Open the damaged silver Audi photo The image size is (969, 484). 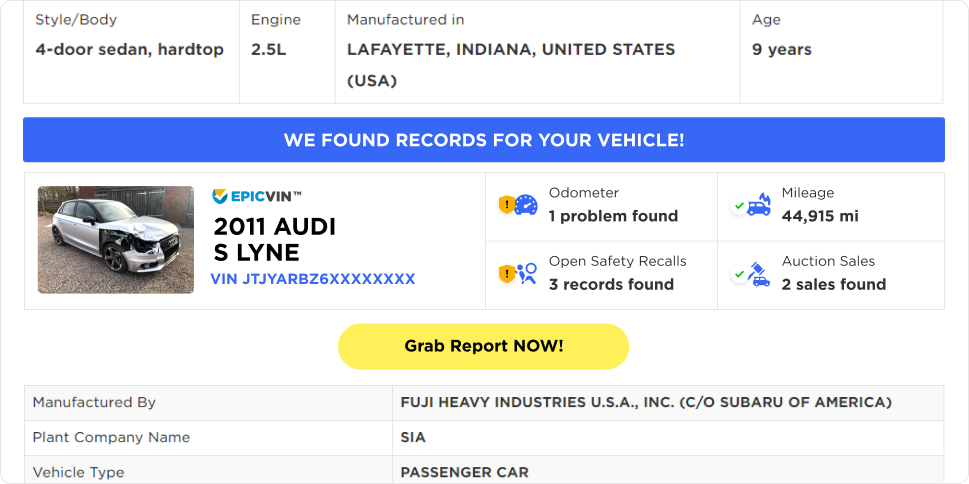116,240
